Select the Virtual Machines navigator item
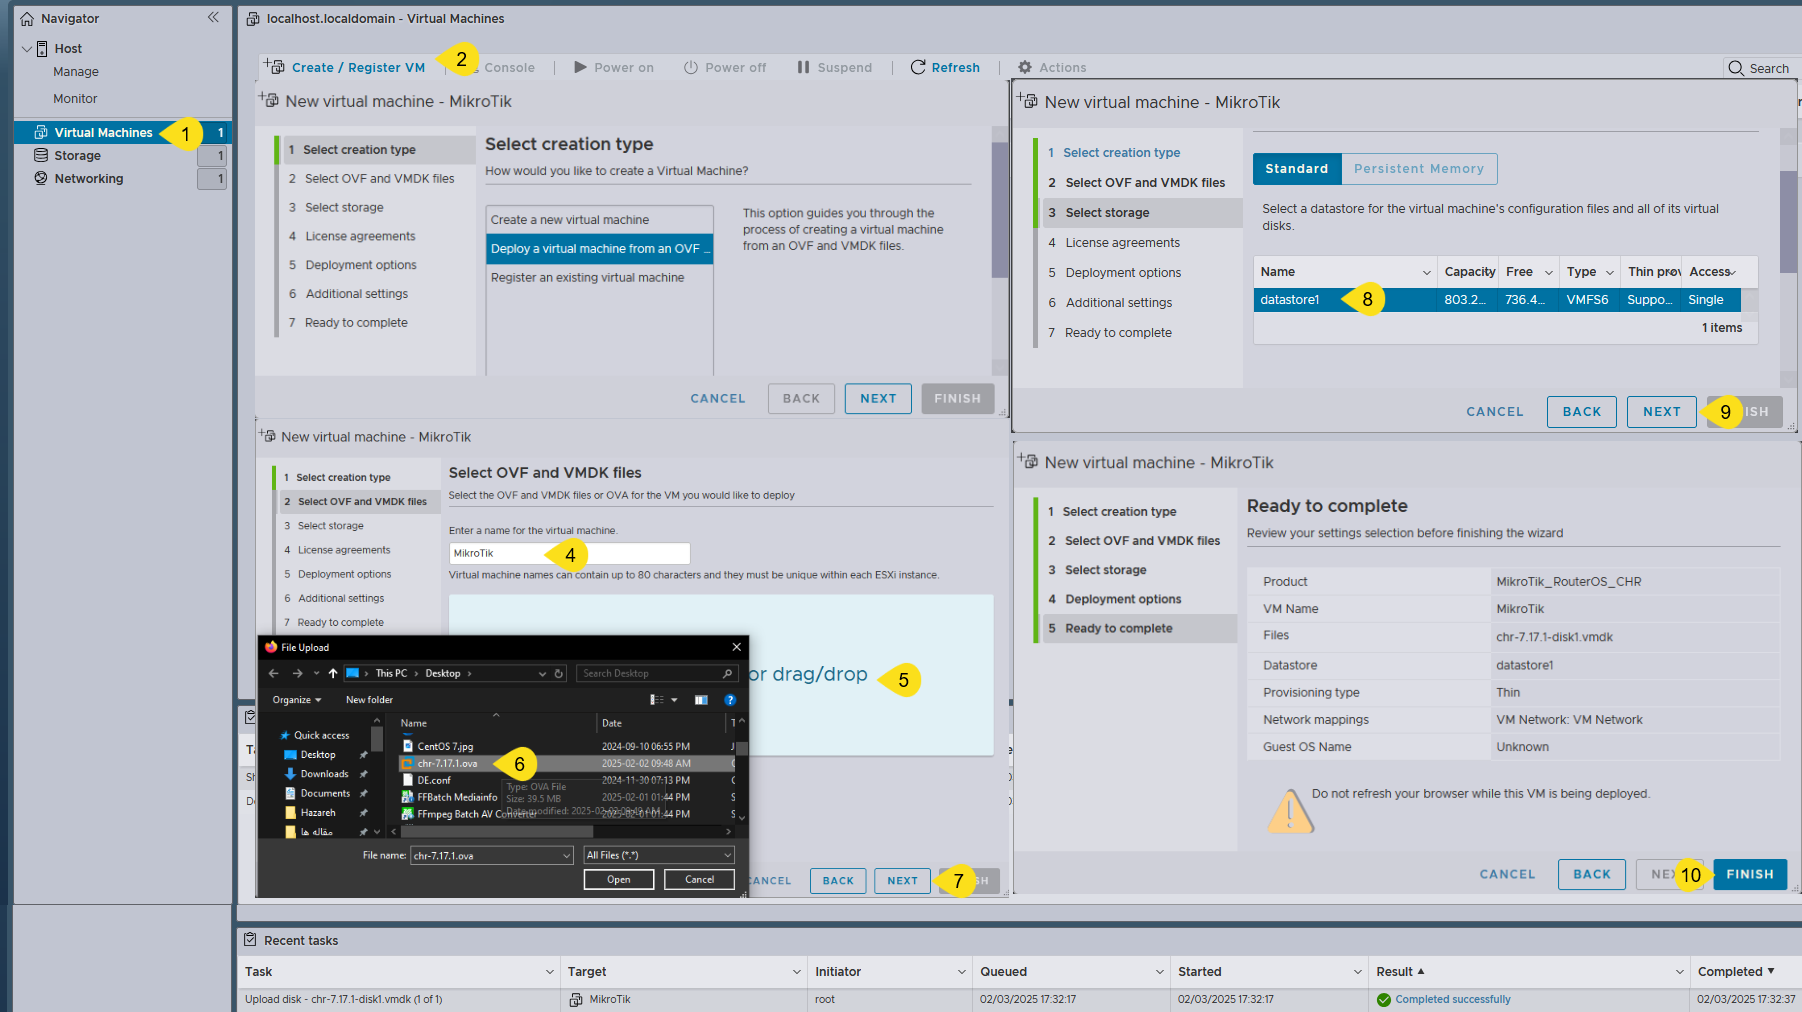The width and height of the screenshot is (1802, 1012). click(122, 132)
